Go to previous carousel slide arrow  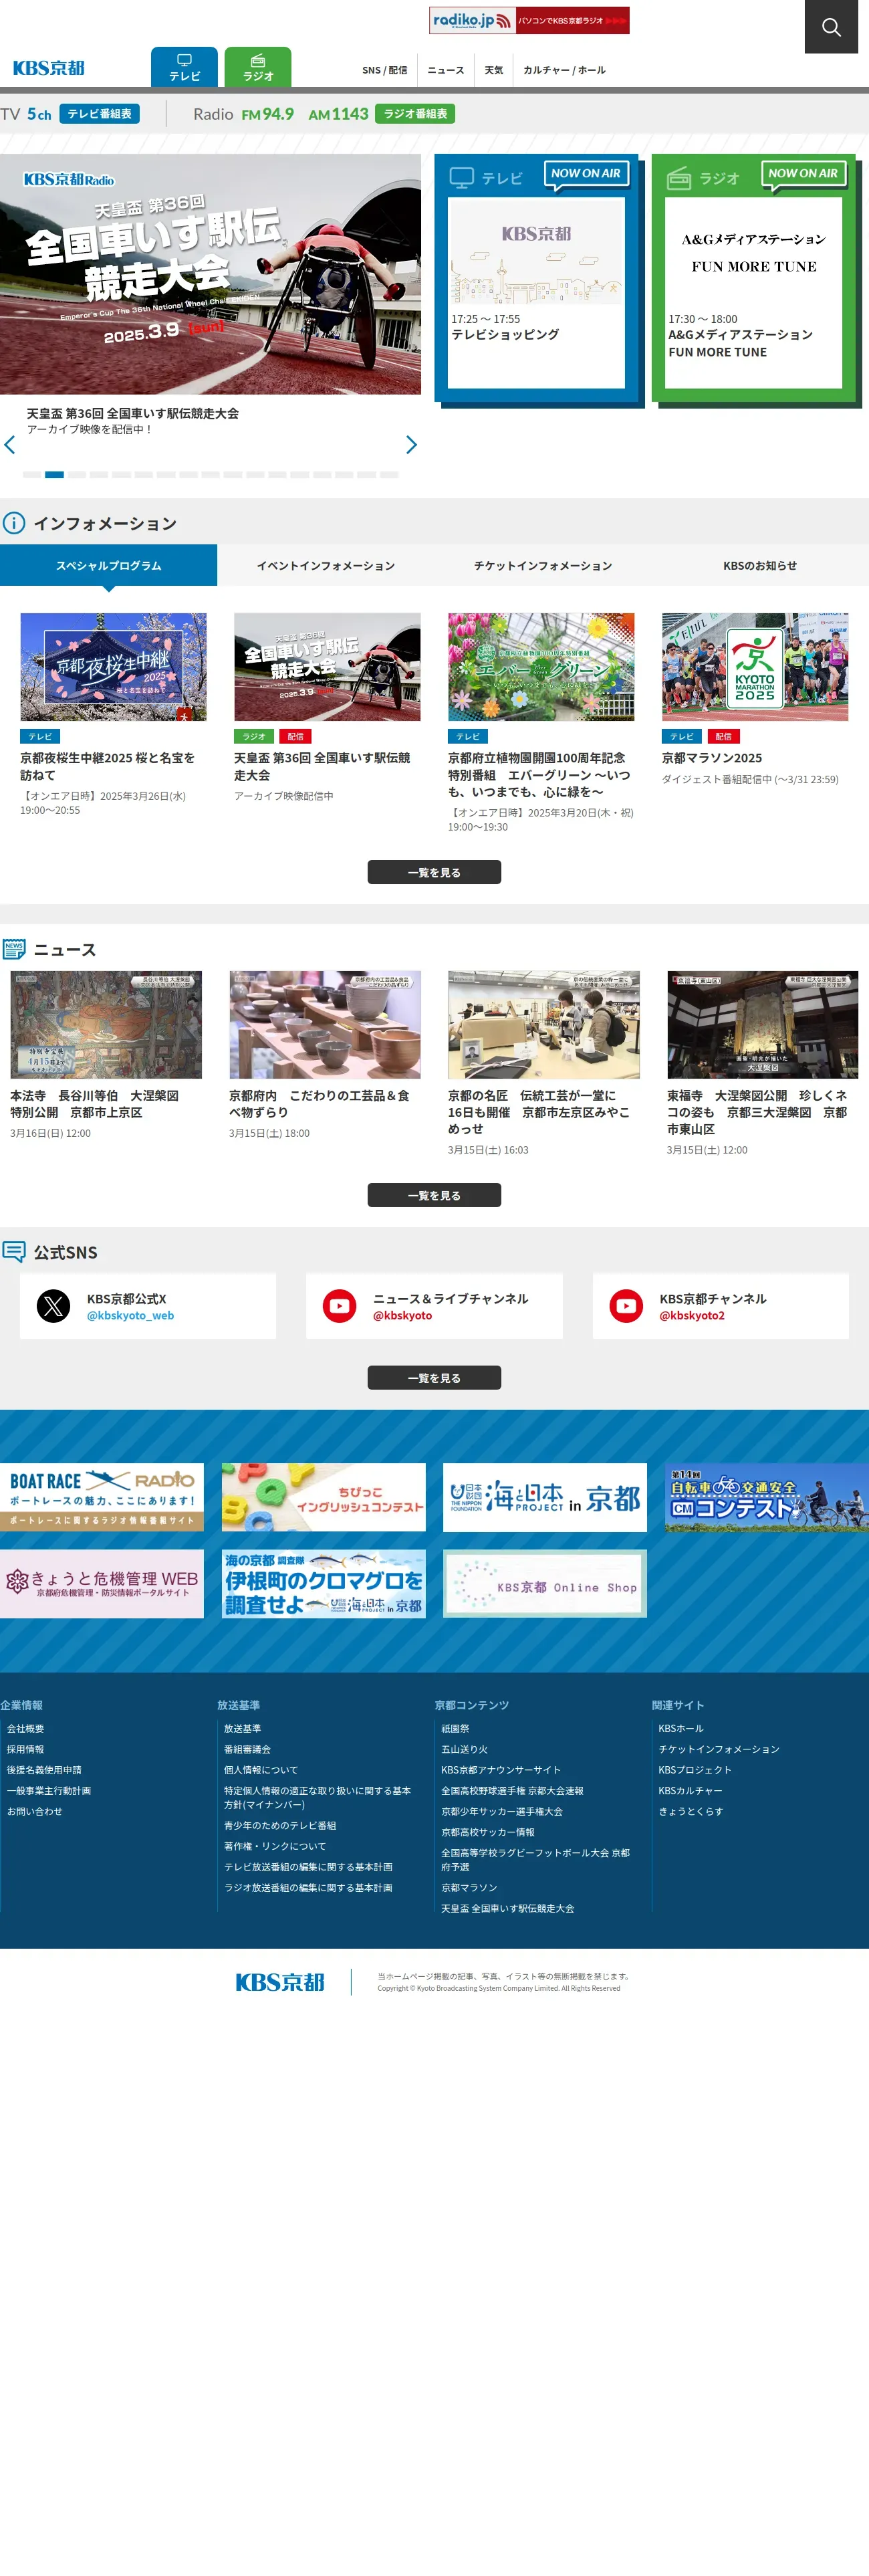pyautogui.click(x=10, y=445)
